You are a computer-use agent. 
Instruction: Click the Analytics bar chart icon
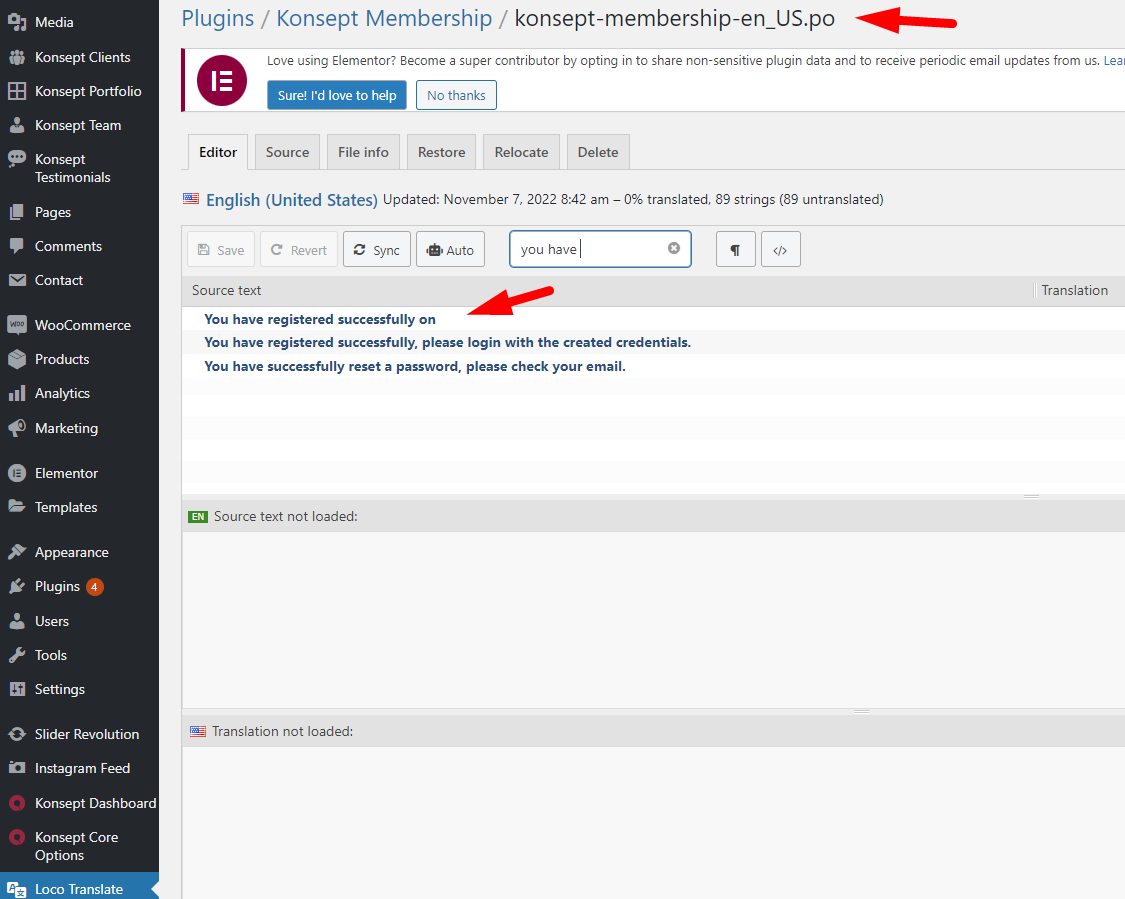[17, 393]
